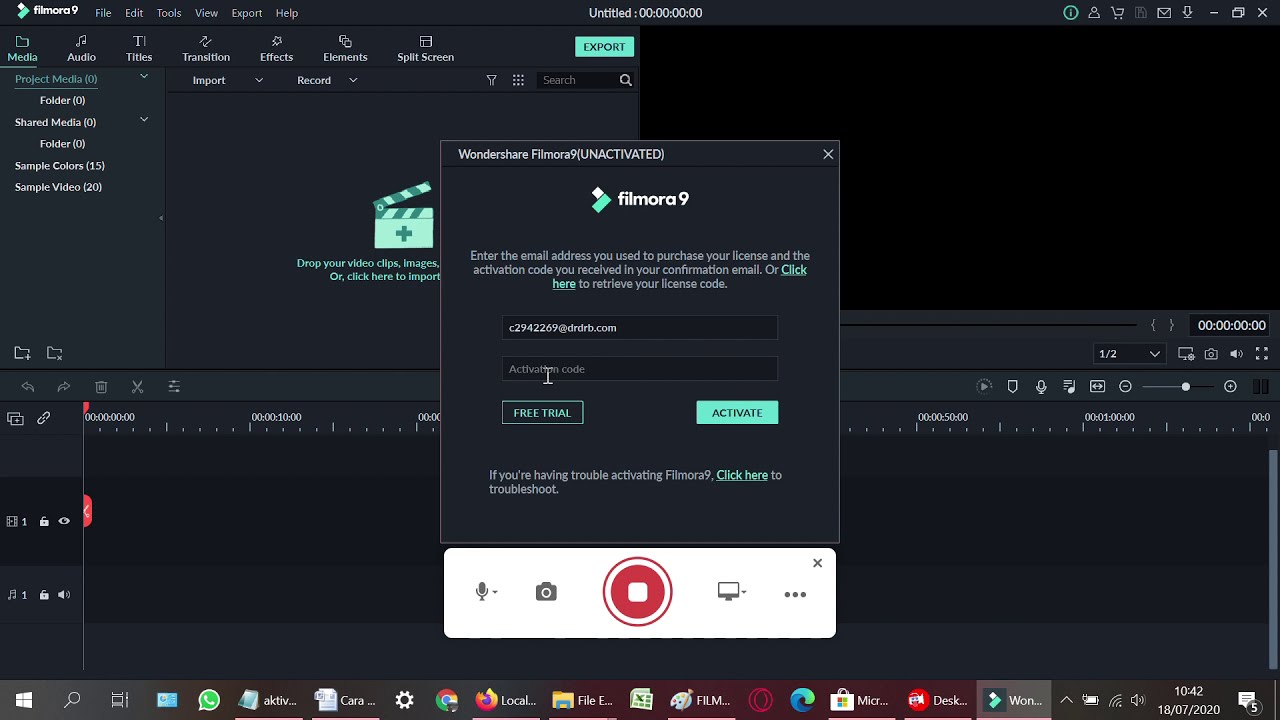This screenshot has width=1280, height=720.
Task: Click here link to troubleshoot activation
Action: (x=742, y=475)
